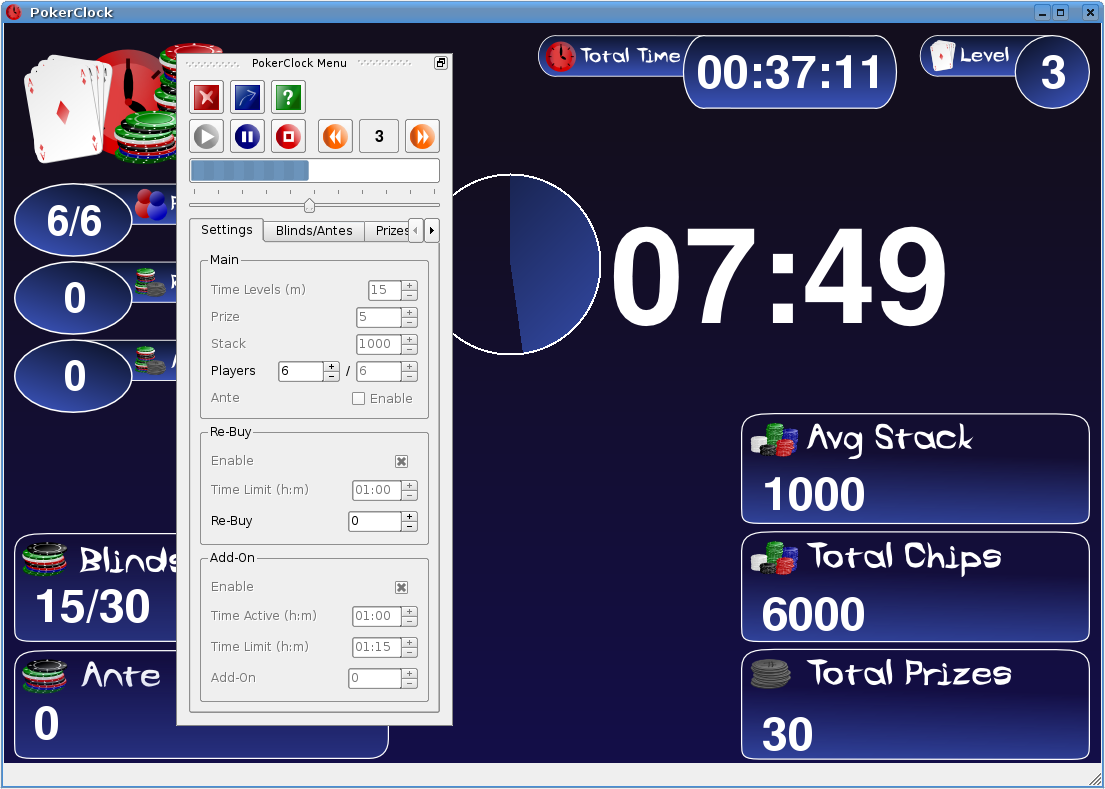Click the Total Chips icon
The image size is (1105, 789).
point(774,559)
